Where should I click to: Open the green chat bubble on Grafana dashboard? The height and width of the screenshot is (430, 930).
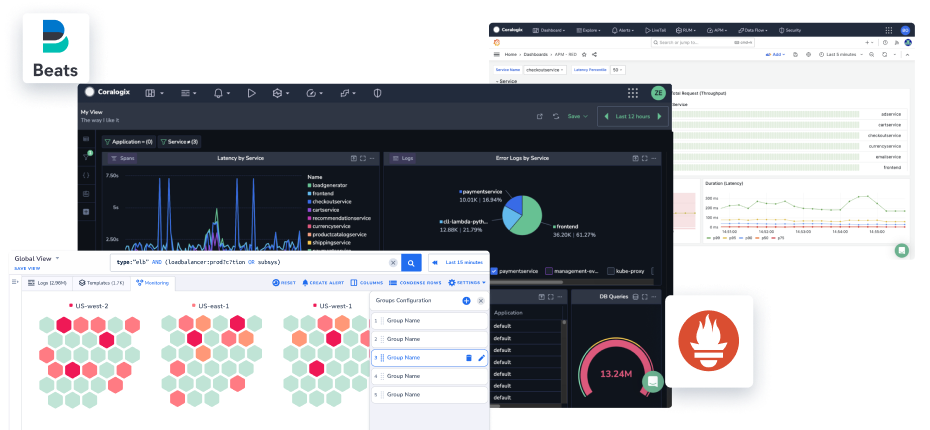[x=902, y=250]
